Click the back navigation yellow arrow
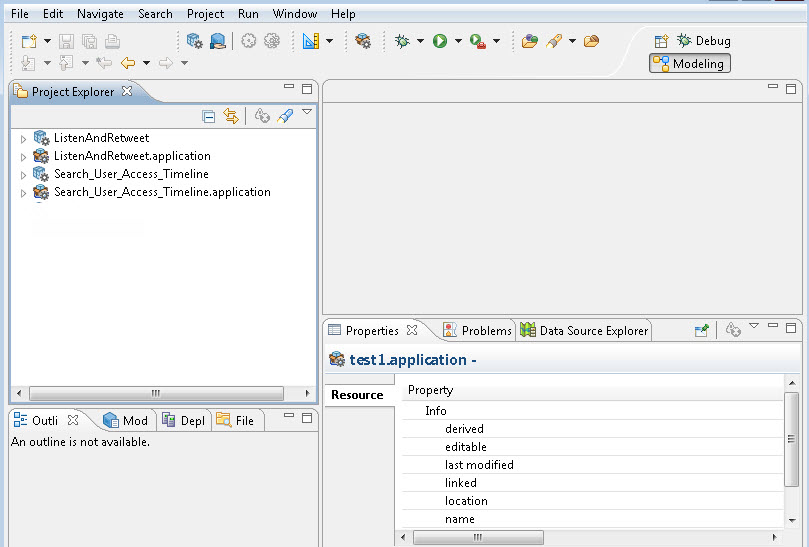 (127, 63)
